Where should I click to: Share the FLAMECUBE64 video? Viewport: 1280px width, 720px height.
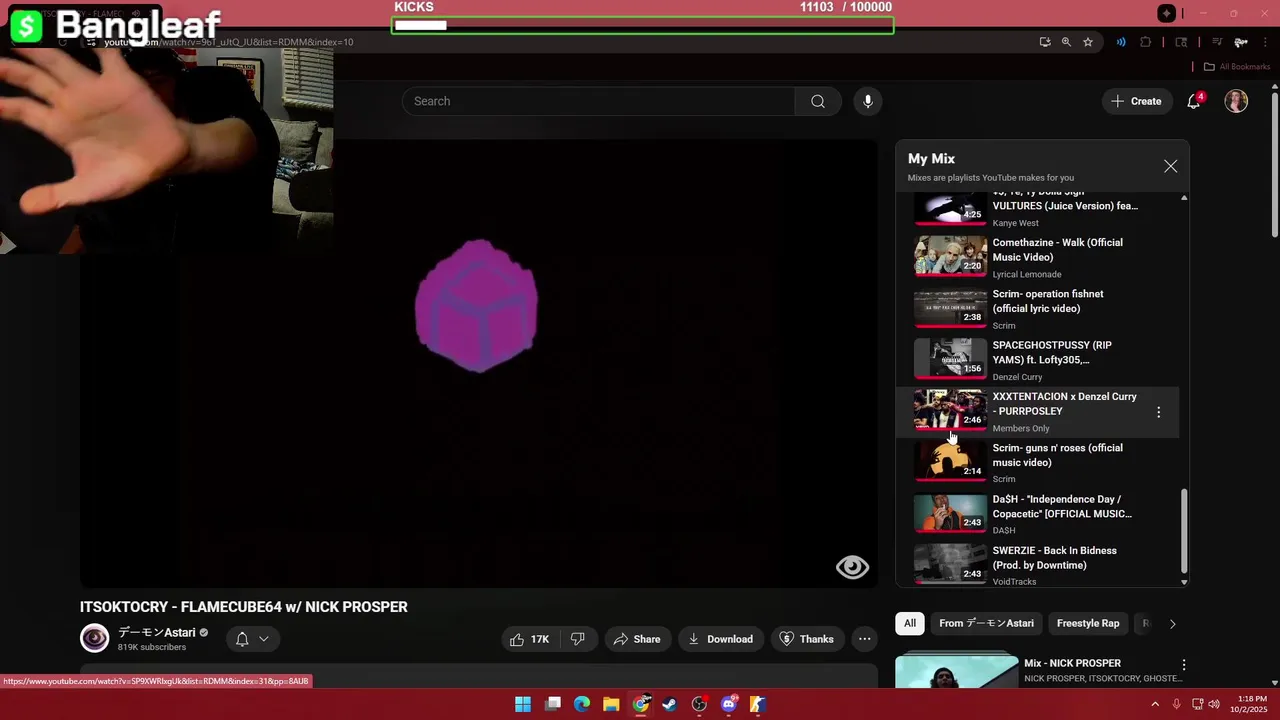pyautogui.click(x=637, y=639)
